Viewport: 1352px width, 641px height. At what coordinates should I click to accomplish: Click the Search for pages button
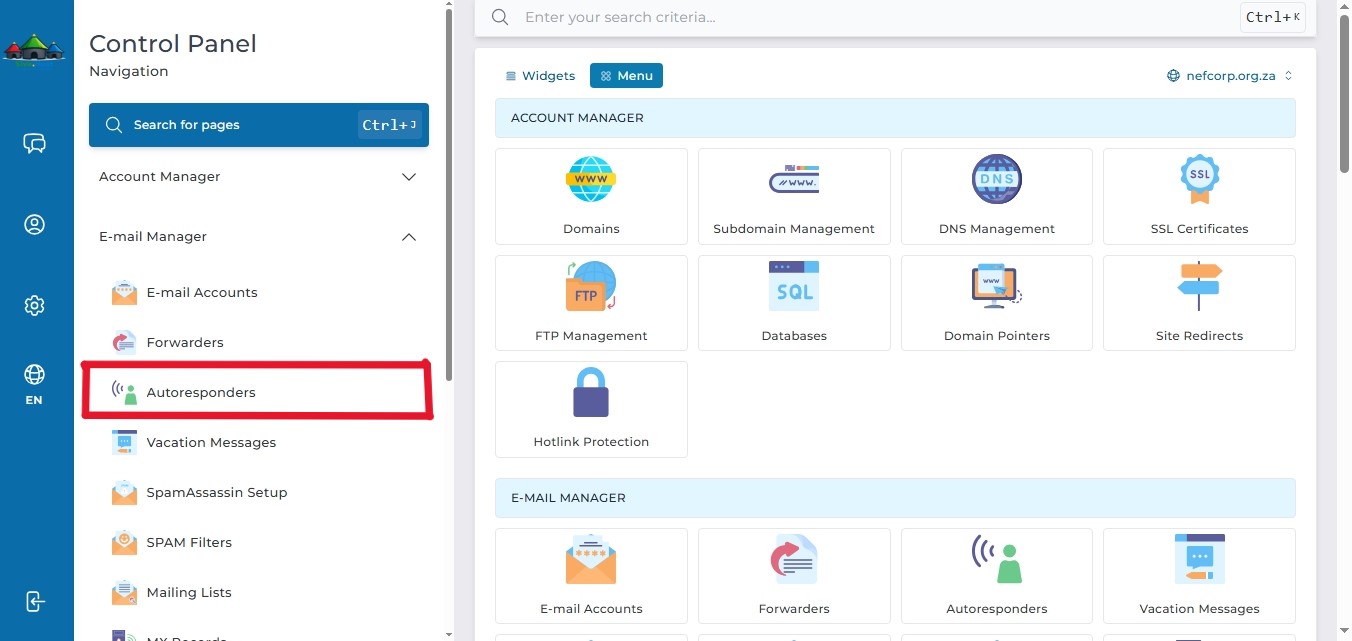(x=259, y=125)
